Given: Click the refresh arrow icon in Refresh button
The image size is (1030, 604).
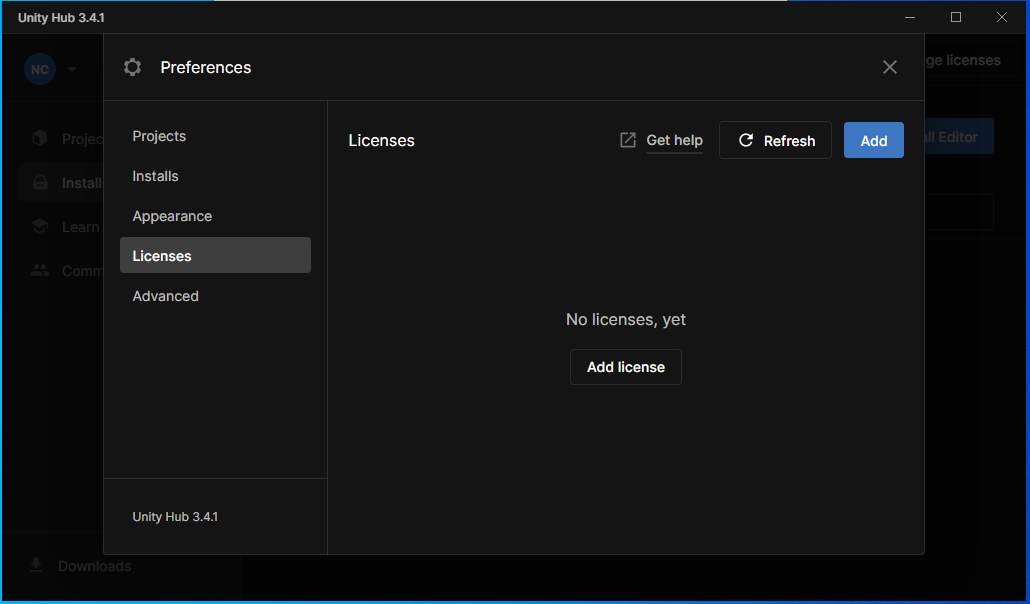Looking at the screenshot, I should point(746,140).
